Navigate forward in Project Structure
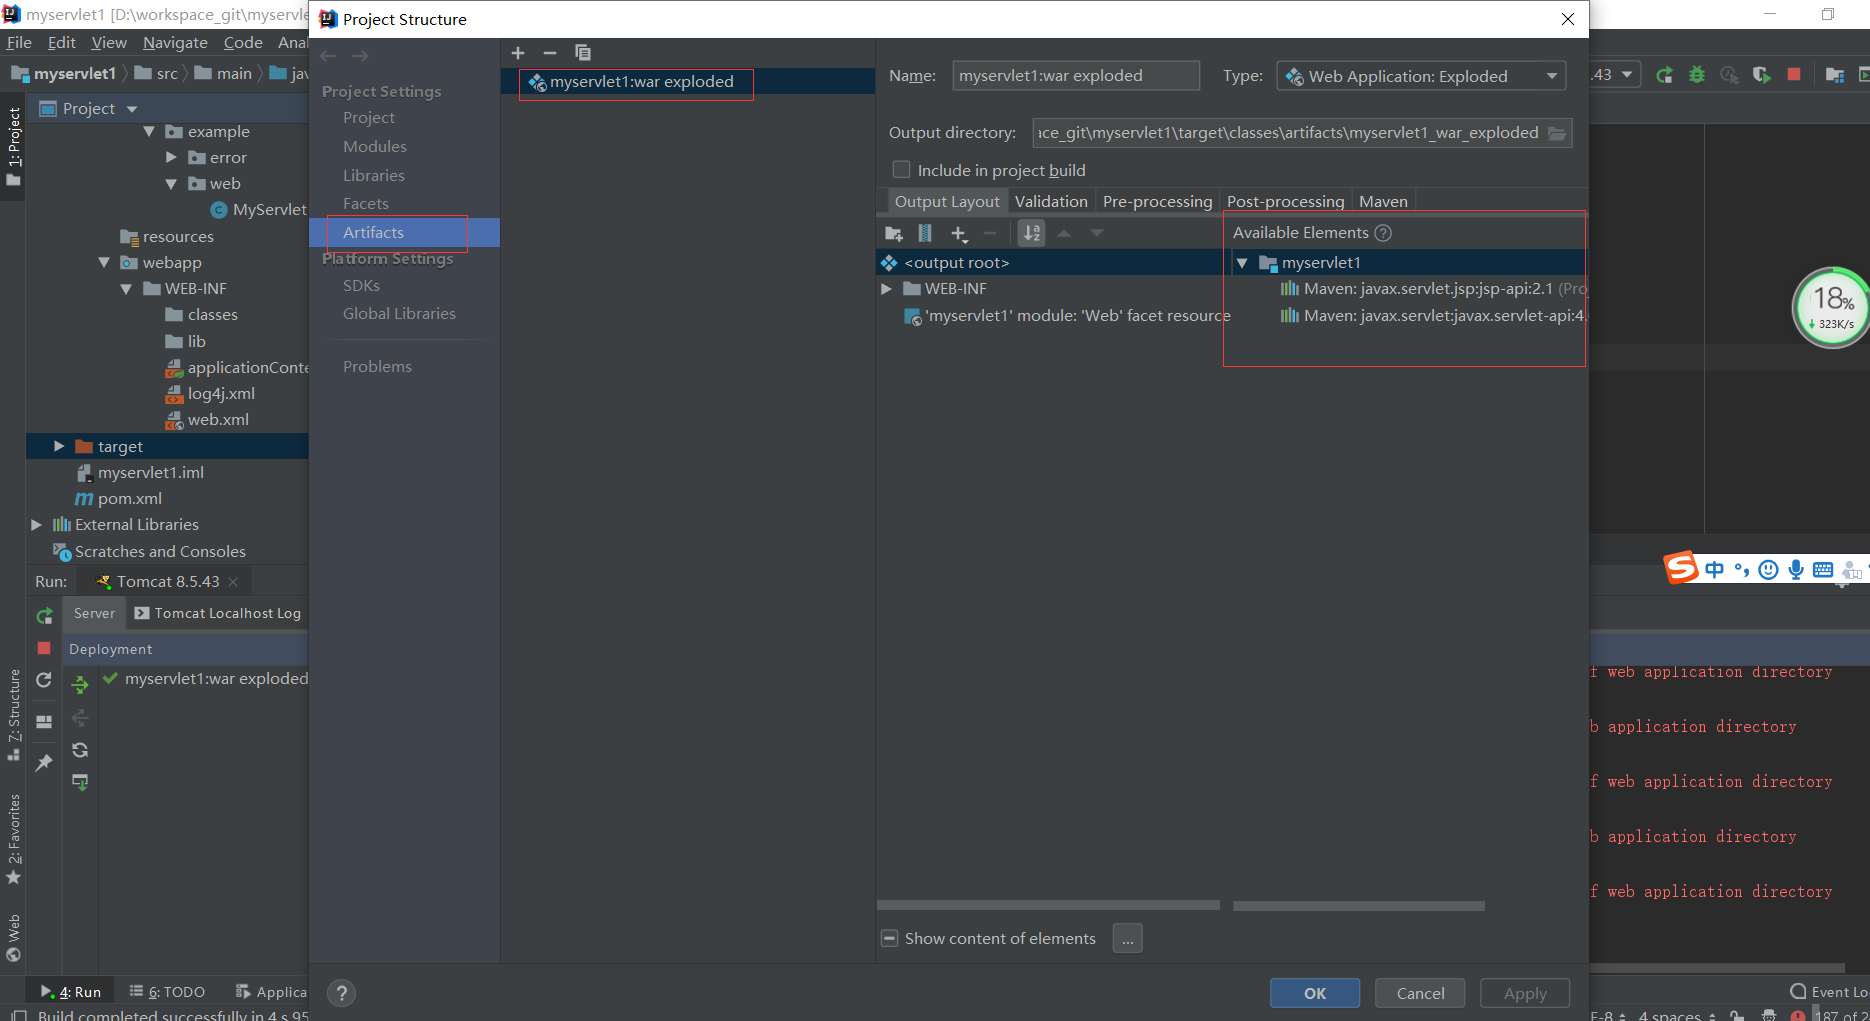This screenshot has width=1870, height=1021. (x=360, y=56)
